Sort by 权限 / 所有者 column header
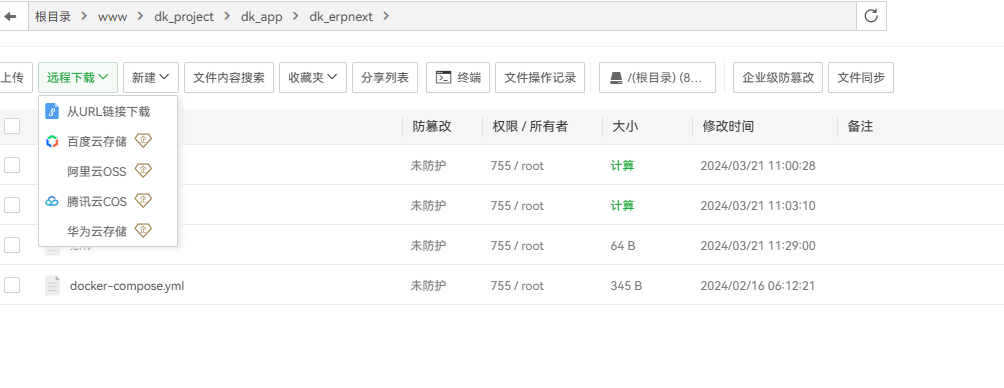Viewport: 1004px width, 388px height. (530, 127)
